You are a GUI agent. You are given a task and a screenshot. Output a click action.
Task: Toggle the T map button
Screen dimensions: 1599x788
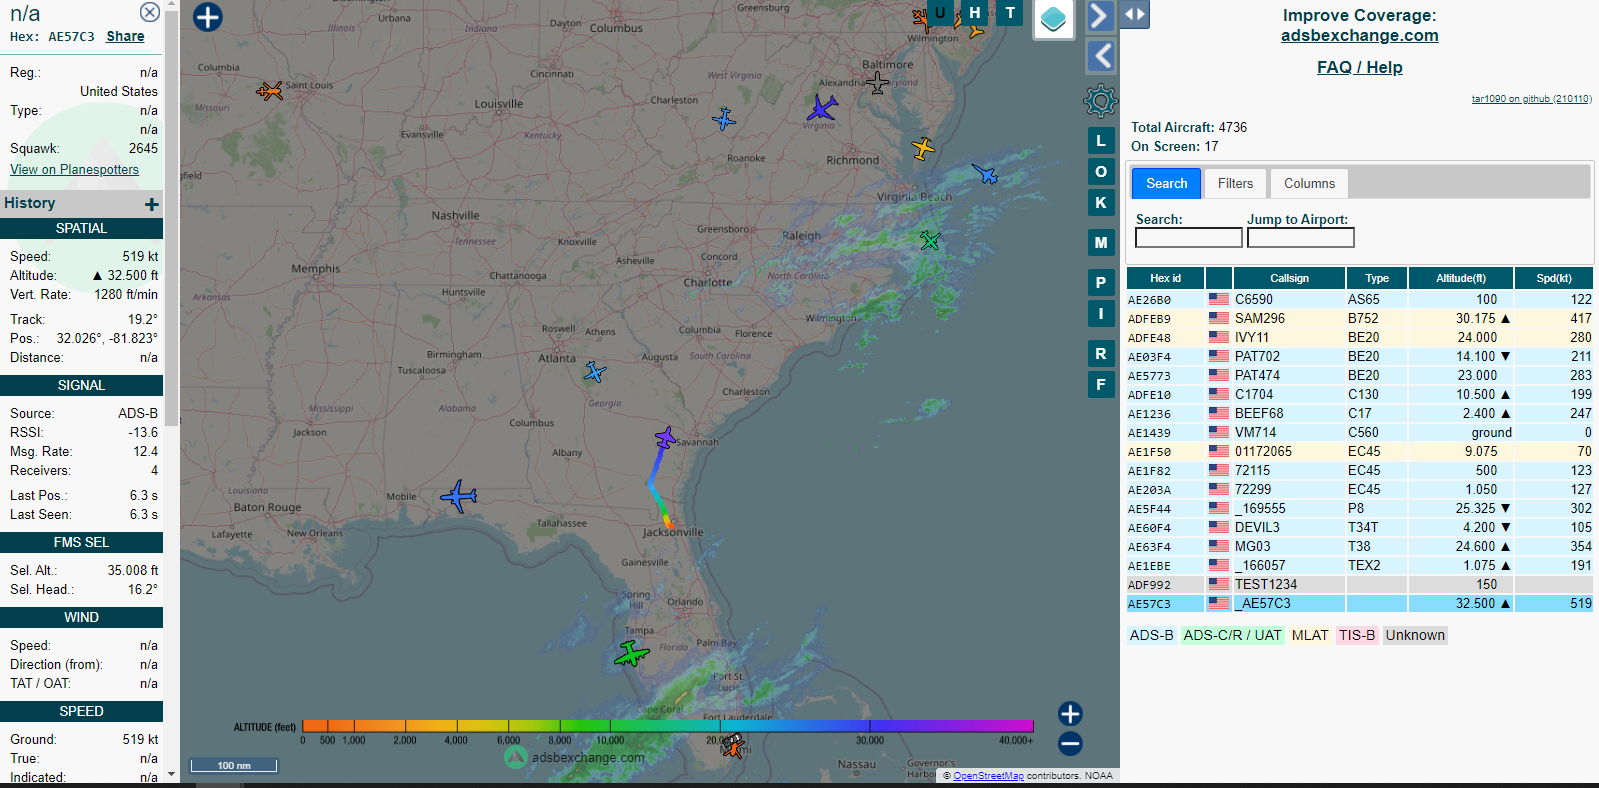click(1010, 12)
